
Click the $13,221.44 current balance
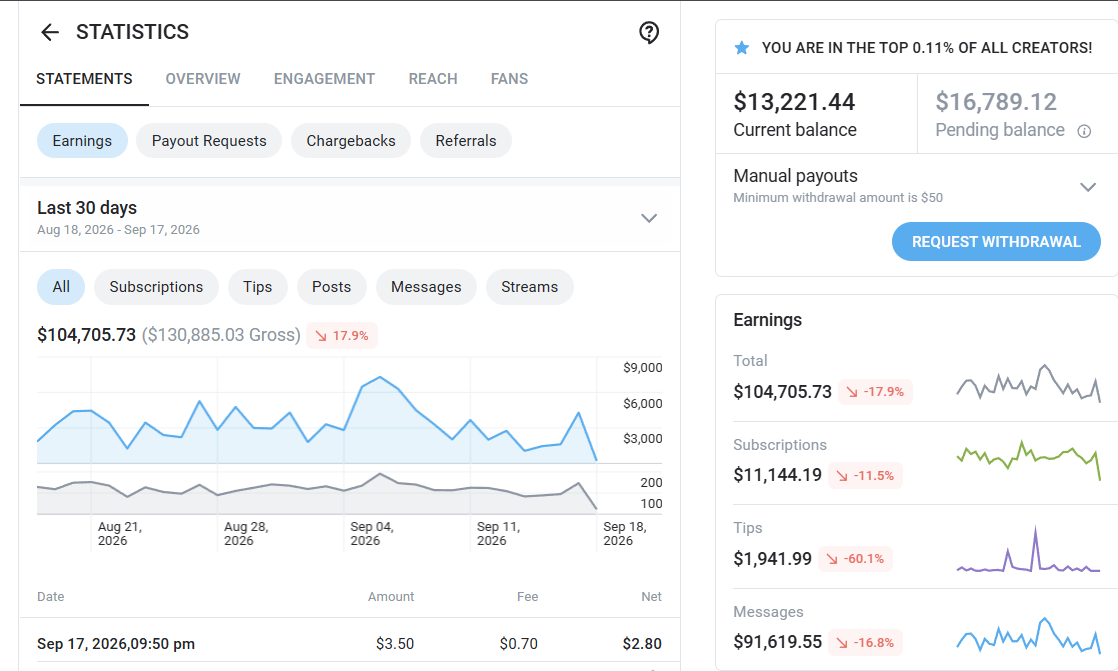click(x=794, y=102)
